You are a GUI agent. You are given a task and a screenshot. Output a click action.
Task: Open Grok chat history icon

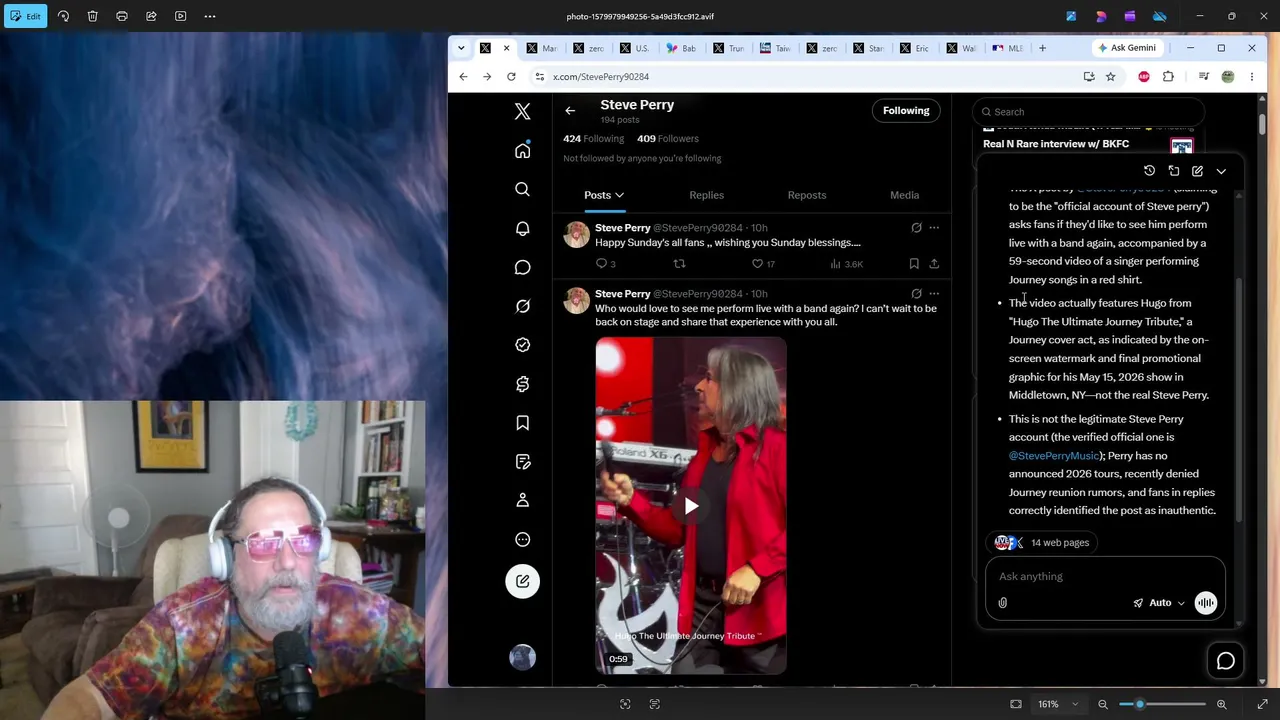1149,171
